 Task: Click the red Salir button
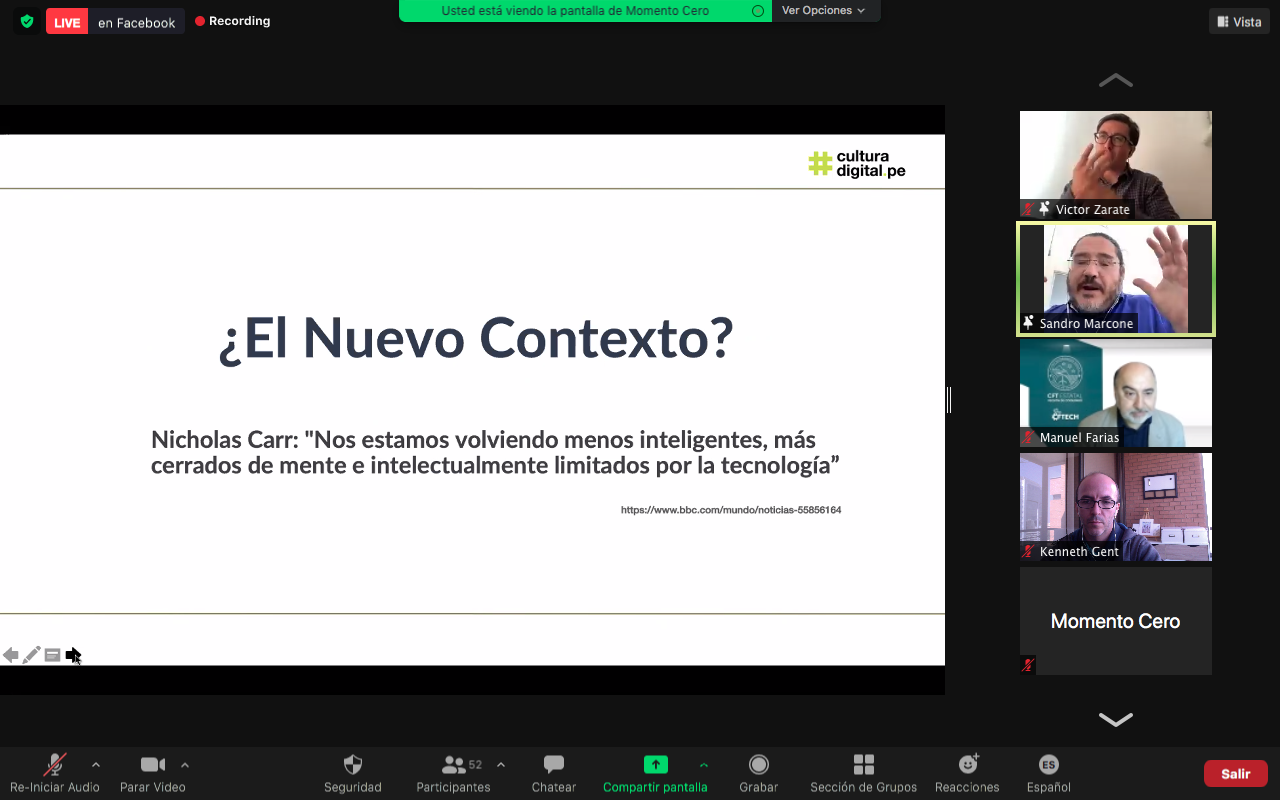point(1235,774)
